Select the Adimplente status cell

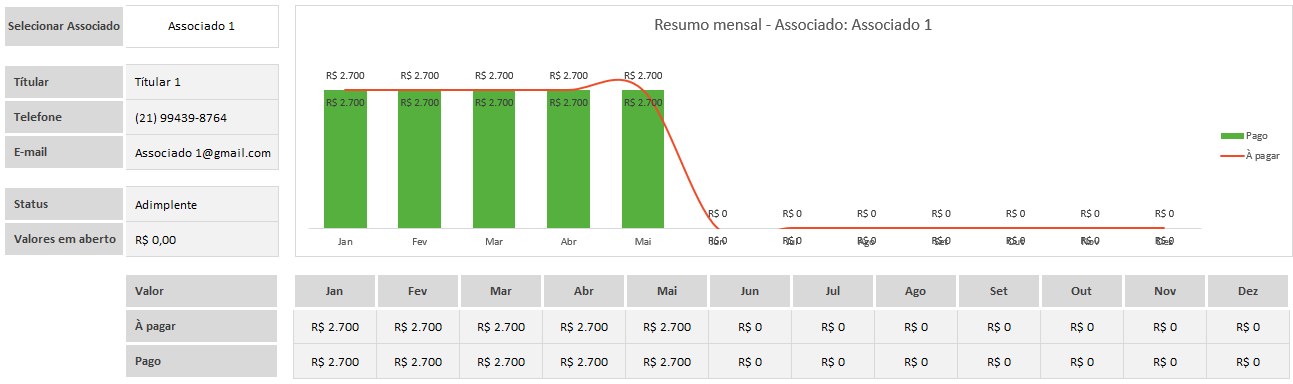pos(202,204)
